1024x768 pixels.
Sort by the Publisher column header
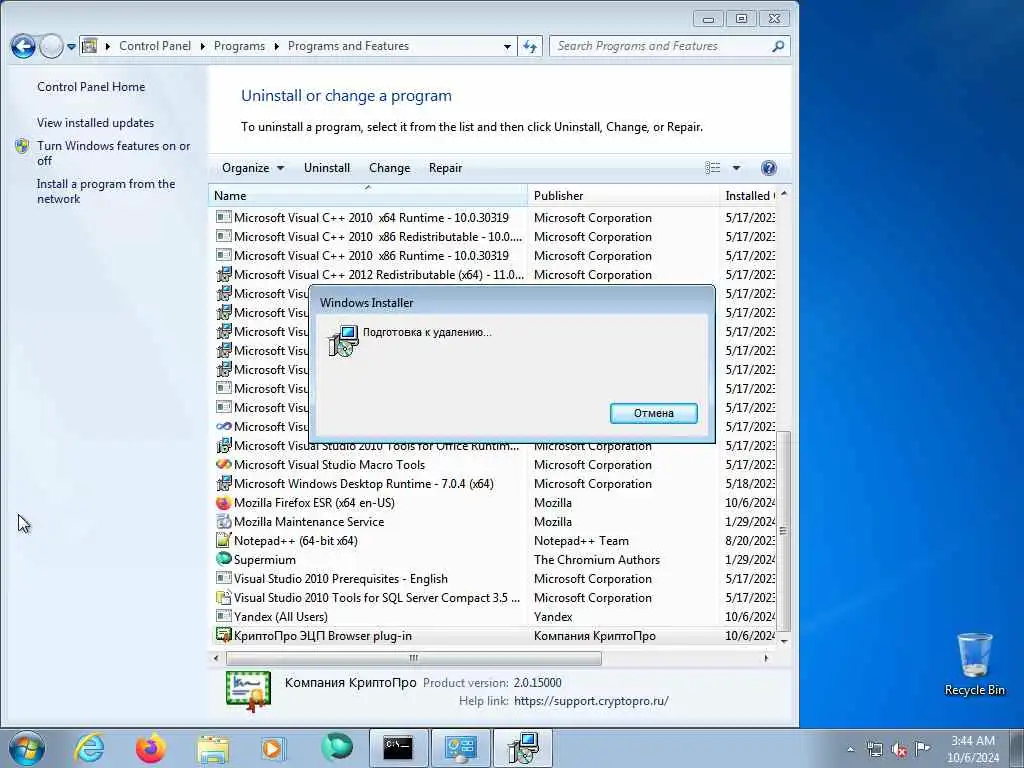click(623, 195)
